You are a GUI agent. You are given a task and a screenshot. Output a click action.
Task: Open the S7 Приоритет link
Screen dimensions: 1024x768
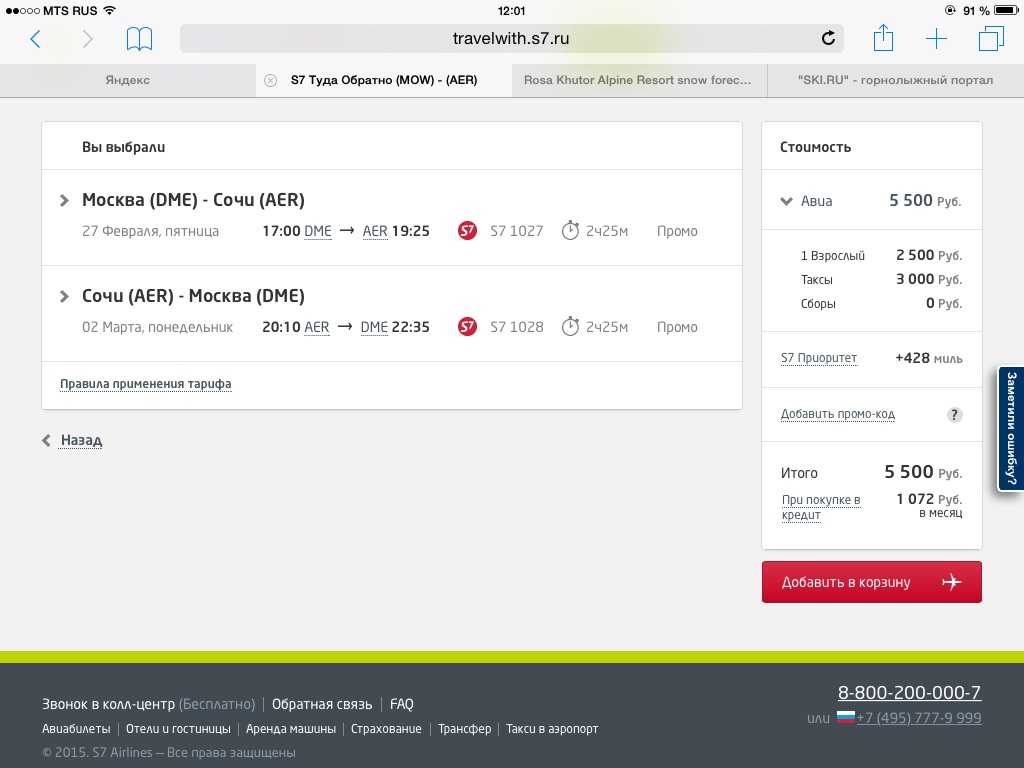click(819, 358)
